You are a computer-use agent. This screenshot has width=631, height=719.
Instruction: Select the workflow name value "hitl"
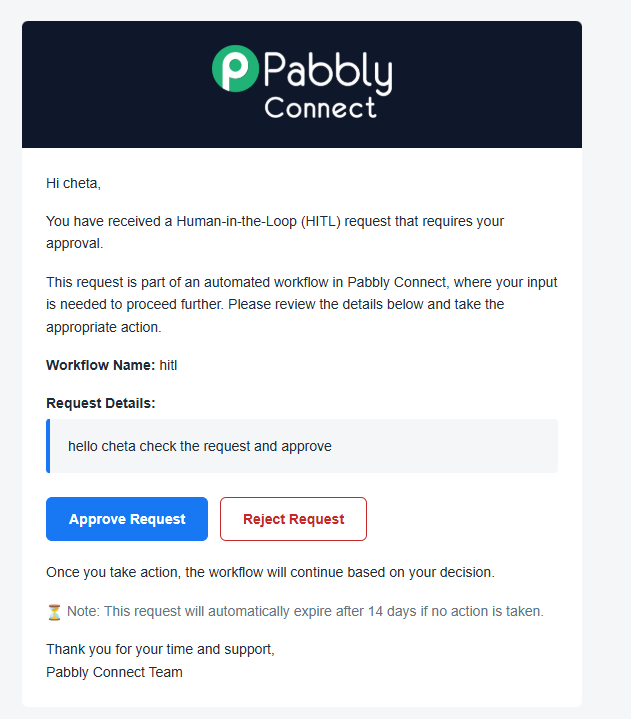pyautogui.click(x=168, y=365)
